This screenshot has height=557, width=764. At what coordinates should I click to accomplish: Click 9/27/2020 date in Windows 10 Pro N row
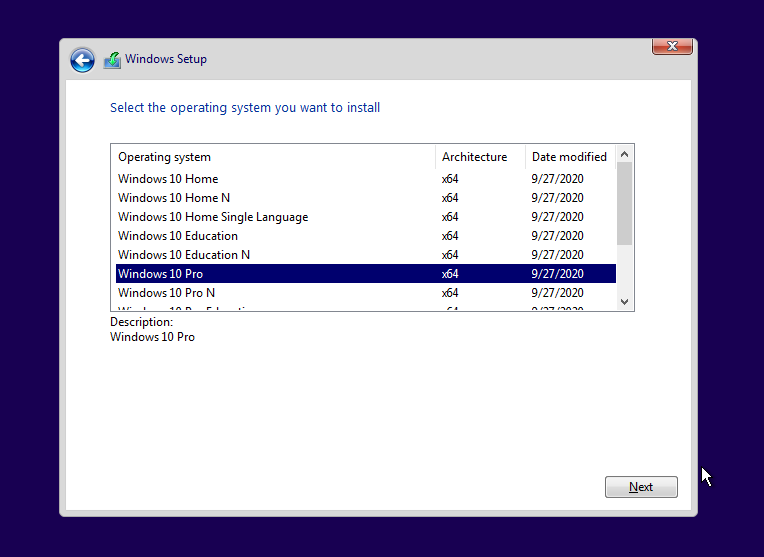coord(557,293)
